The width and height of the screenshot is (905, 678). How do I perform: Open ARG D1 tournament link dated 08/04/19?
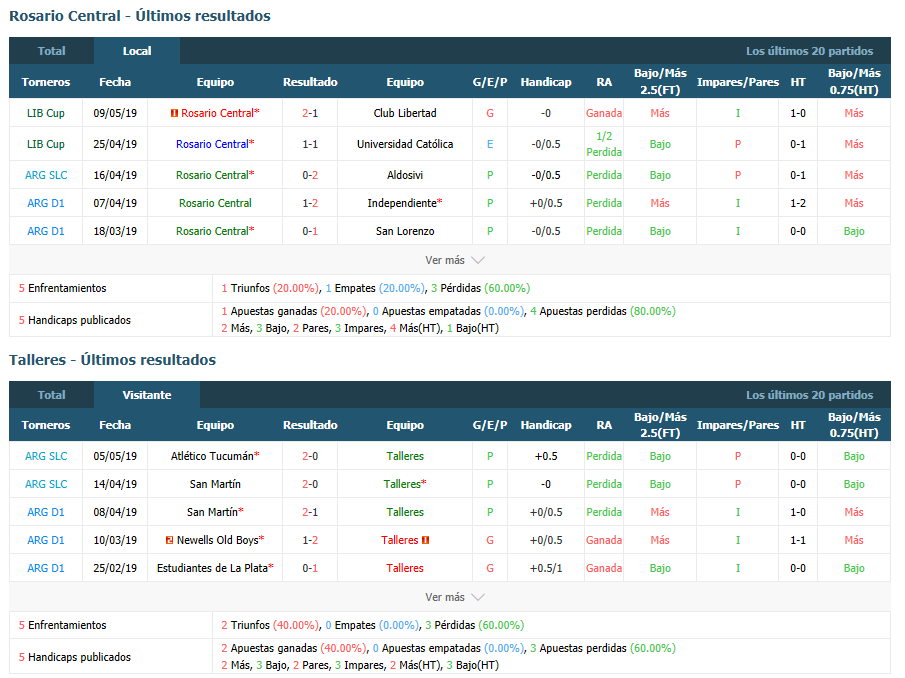[46, 512]
